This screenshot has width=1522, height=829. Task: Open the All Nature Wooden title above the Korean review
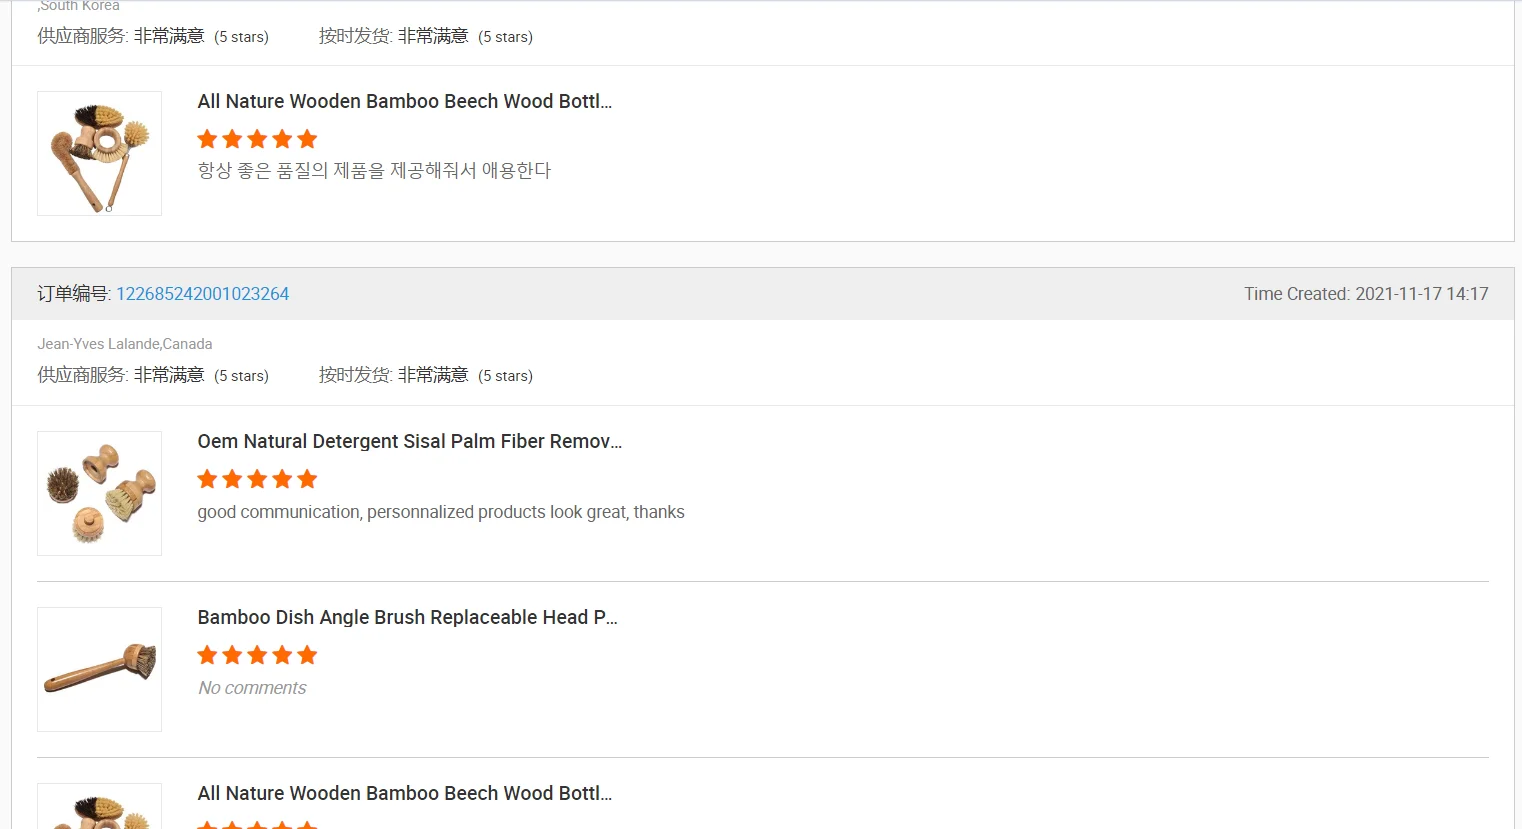tap(404, 102)
